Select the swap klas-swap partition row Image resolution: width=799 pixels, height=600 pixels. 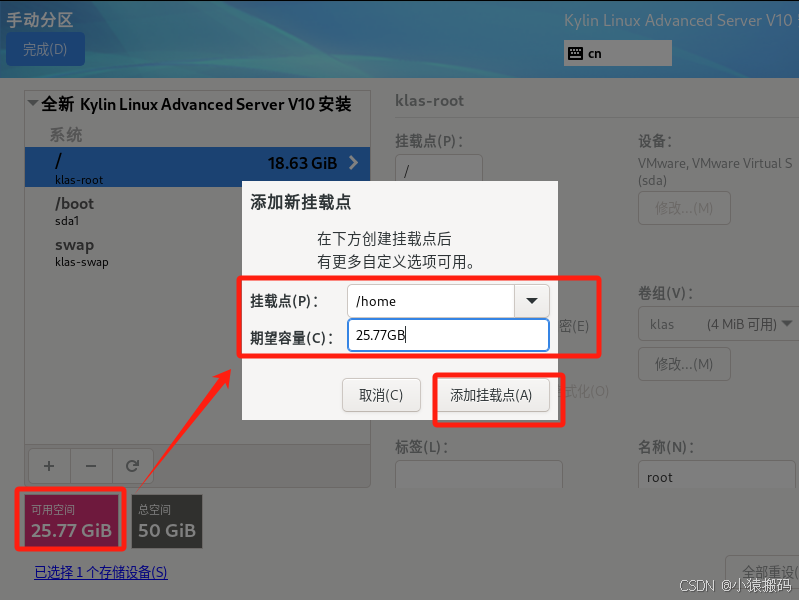(x=134, y=252)
